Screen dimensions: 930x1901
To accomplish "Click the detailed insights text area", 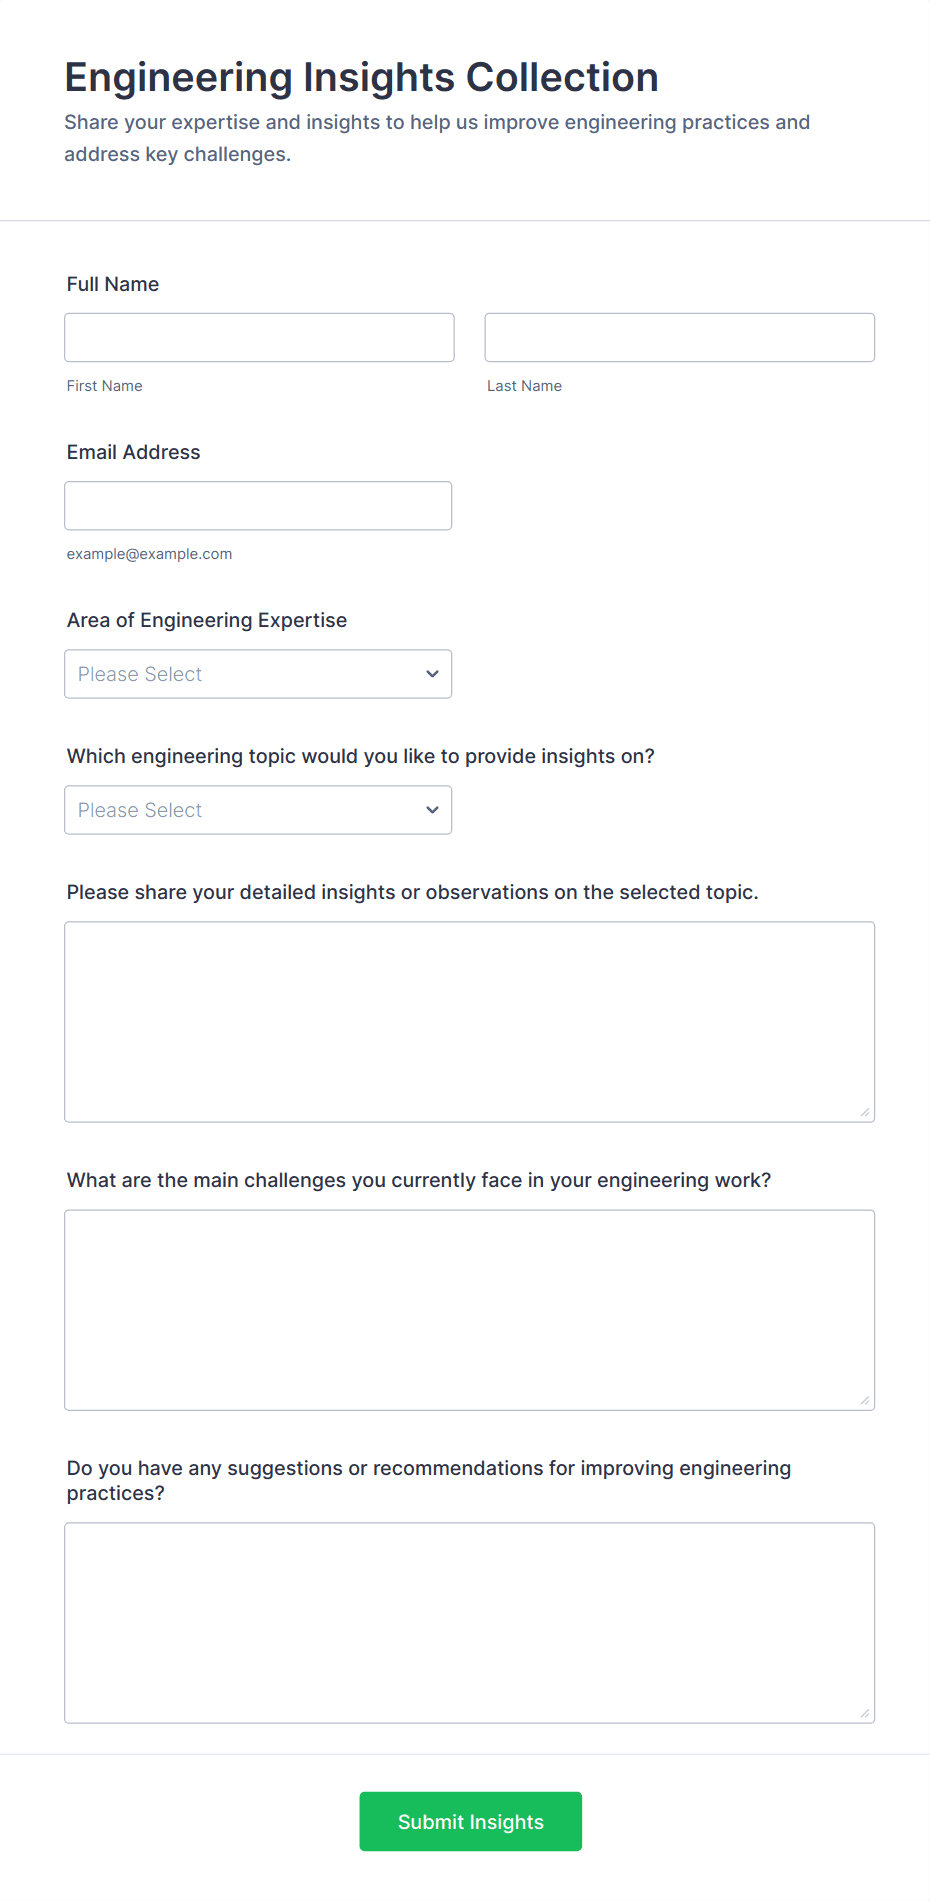I will (x=469, y=1022).
